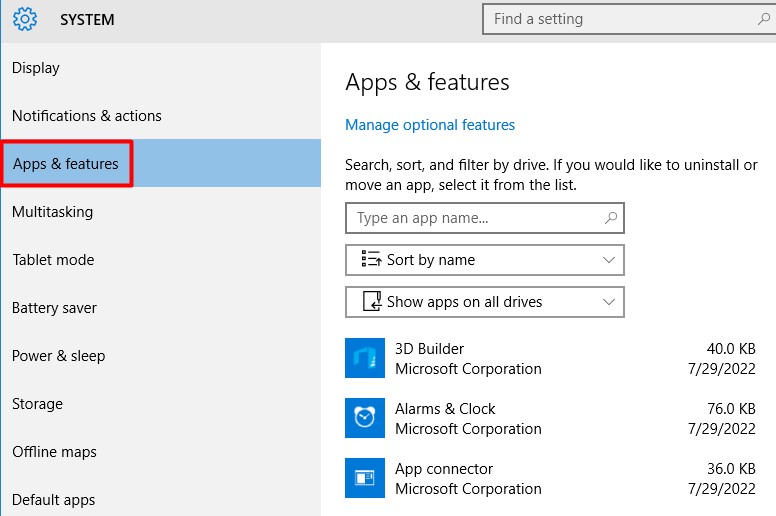776x516 pixels.
Task: Click the drive icon beside Show apps on all drives
Action: click(370, 302)
